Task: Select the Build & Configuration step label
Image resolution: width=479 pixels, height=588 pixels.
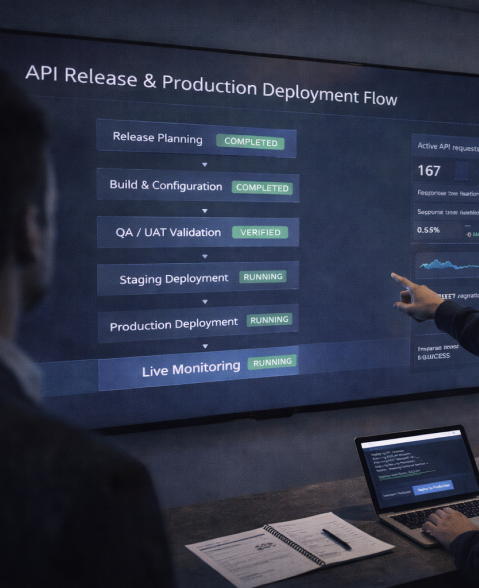Action: pos(165,185)
